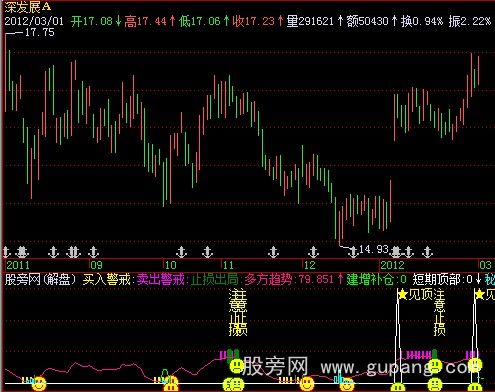Jump to the 09 month timeline marker
The image size is (495, 392).
pos(97,265)
